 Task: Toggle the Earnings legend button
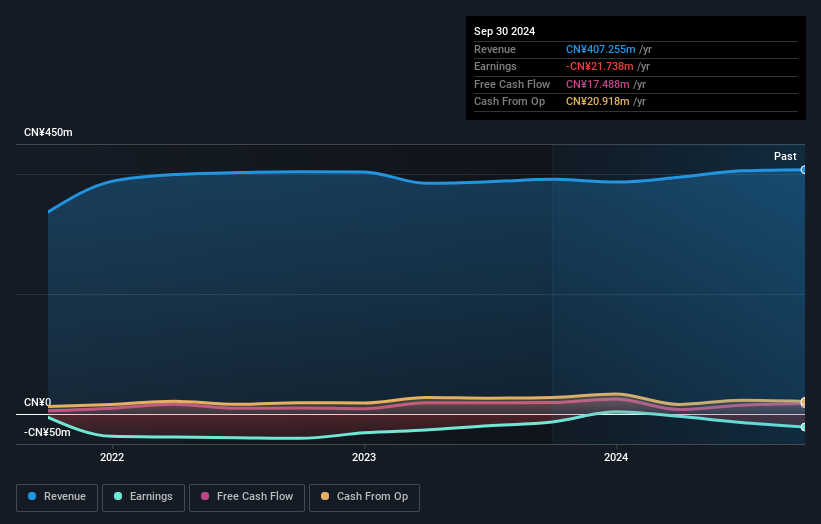(143, 497)
